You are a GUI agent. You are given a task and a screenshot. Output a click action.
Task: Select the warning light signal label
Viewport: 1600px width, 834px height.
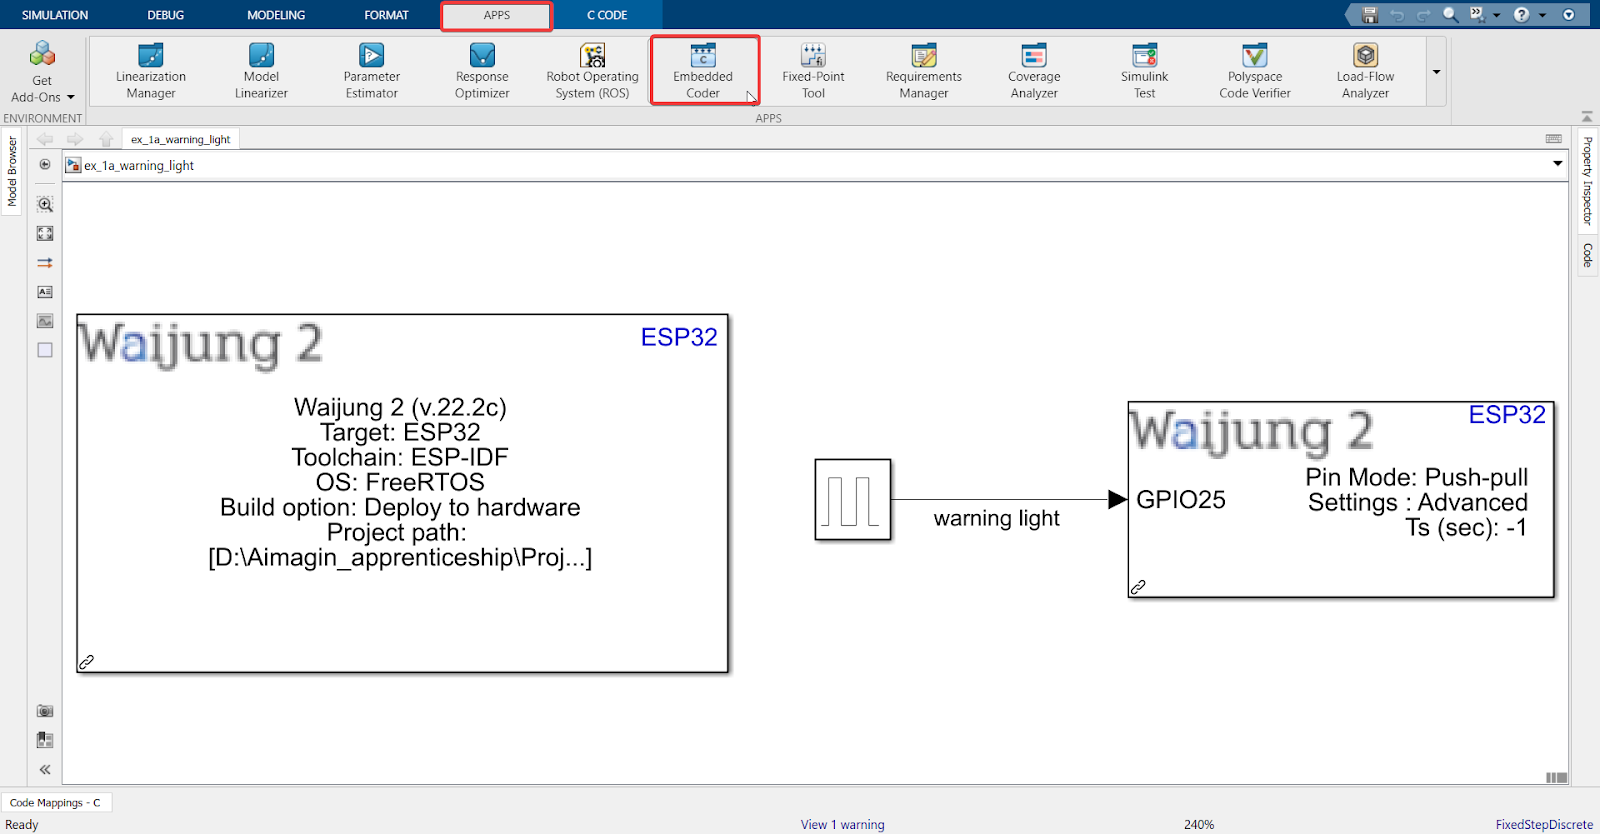click(996, 518)
